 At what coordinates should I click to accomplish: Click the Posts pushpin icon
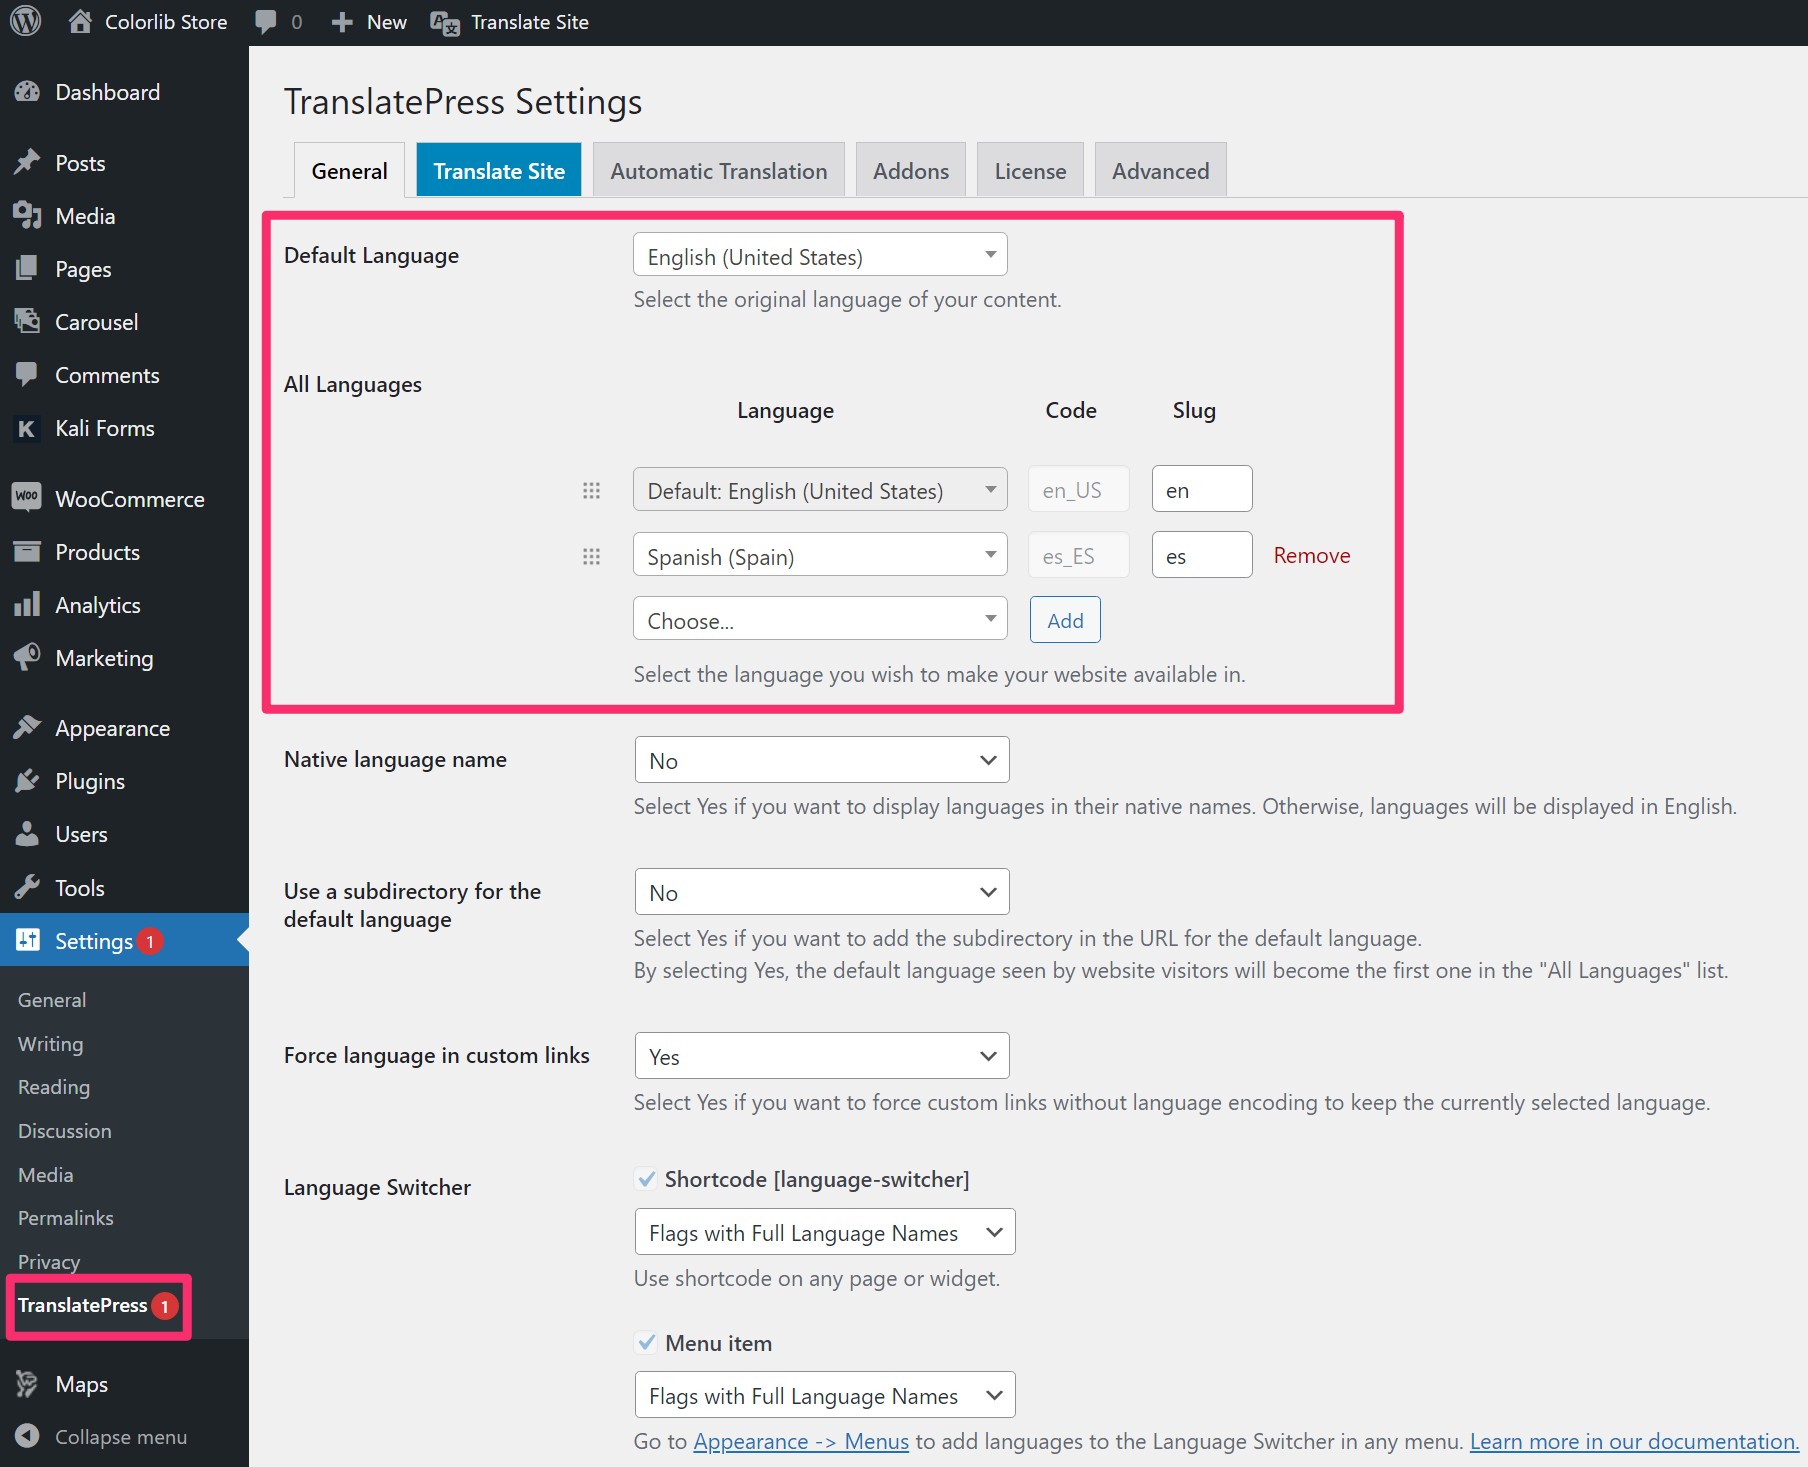tap(28, 162)
